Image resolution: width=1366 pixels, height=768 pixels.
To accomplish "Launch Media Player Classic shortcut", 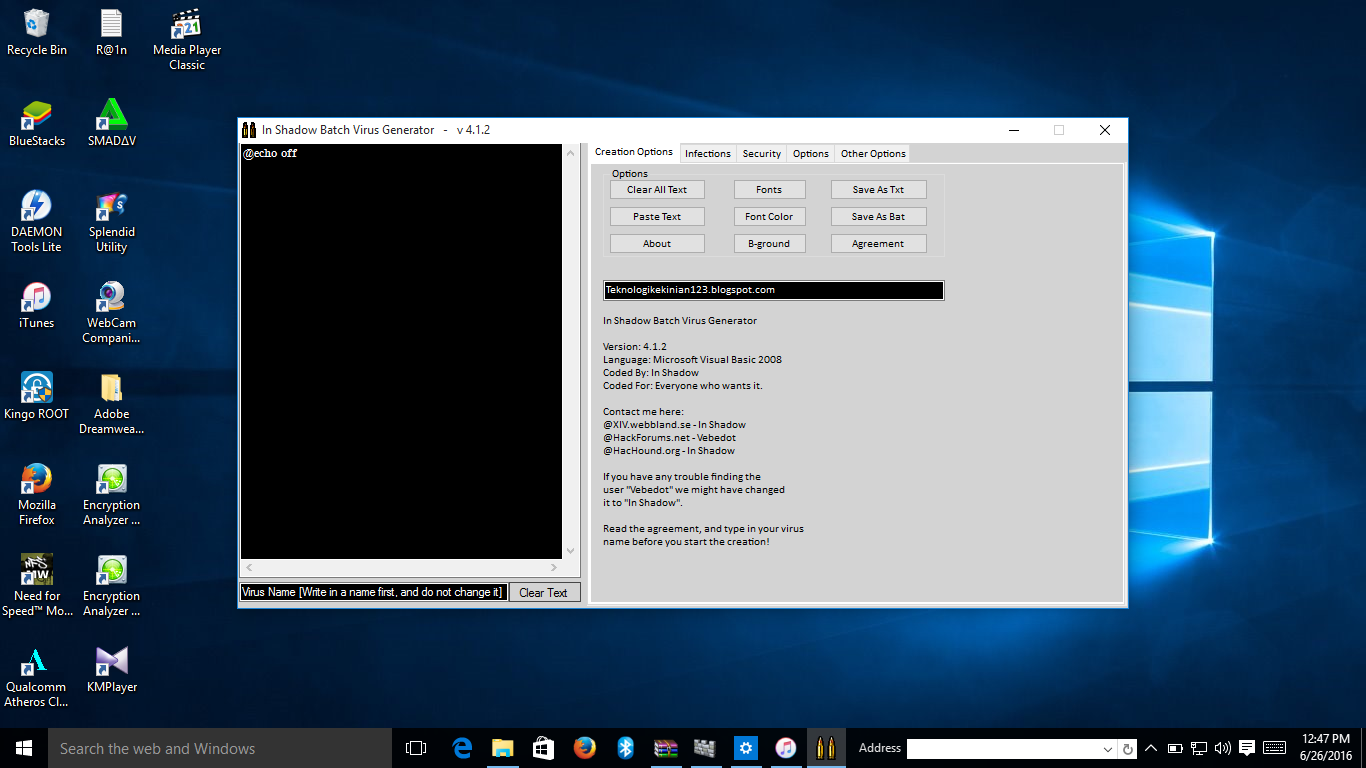I will pos(187,39).
